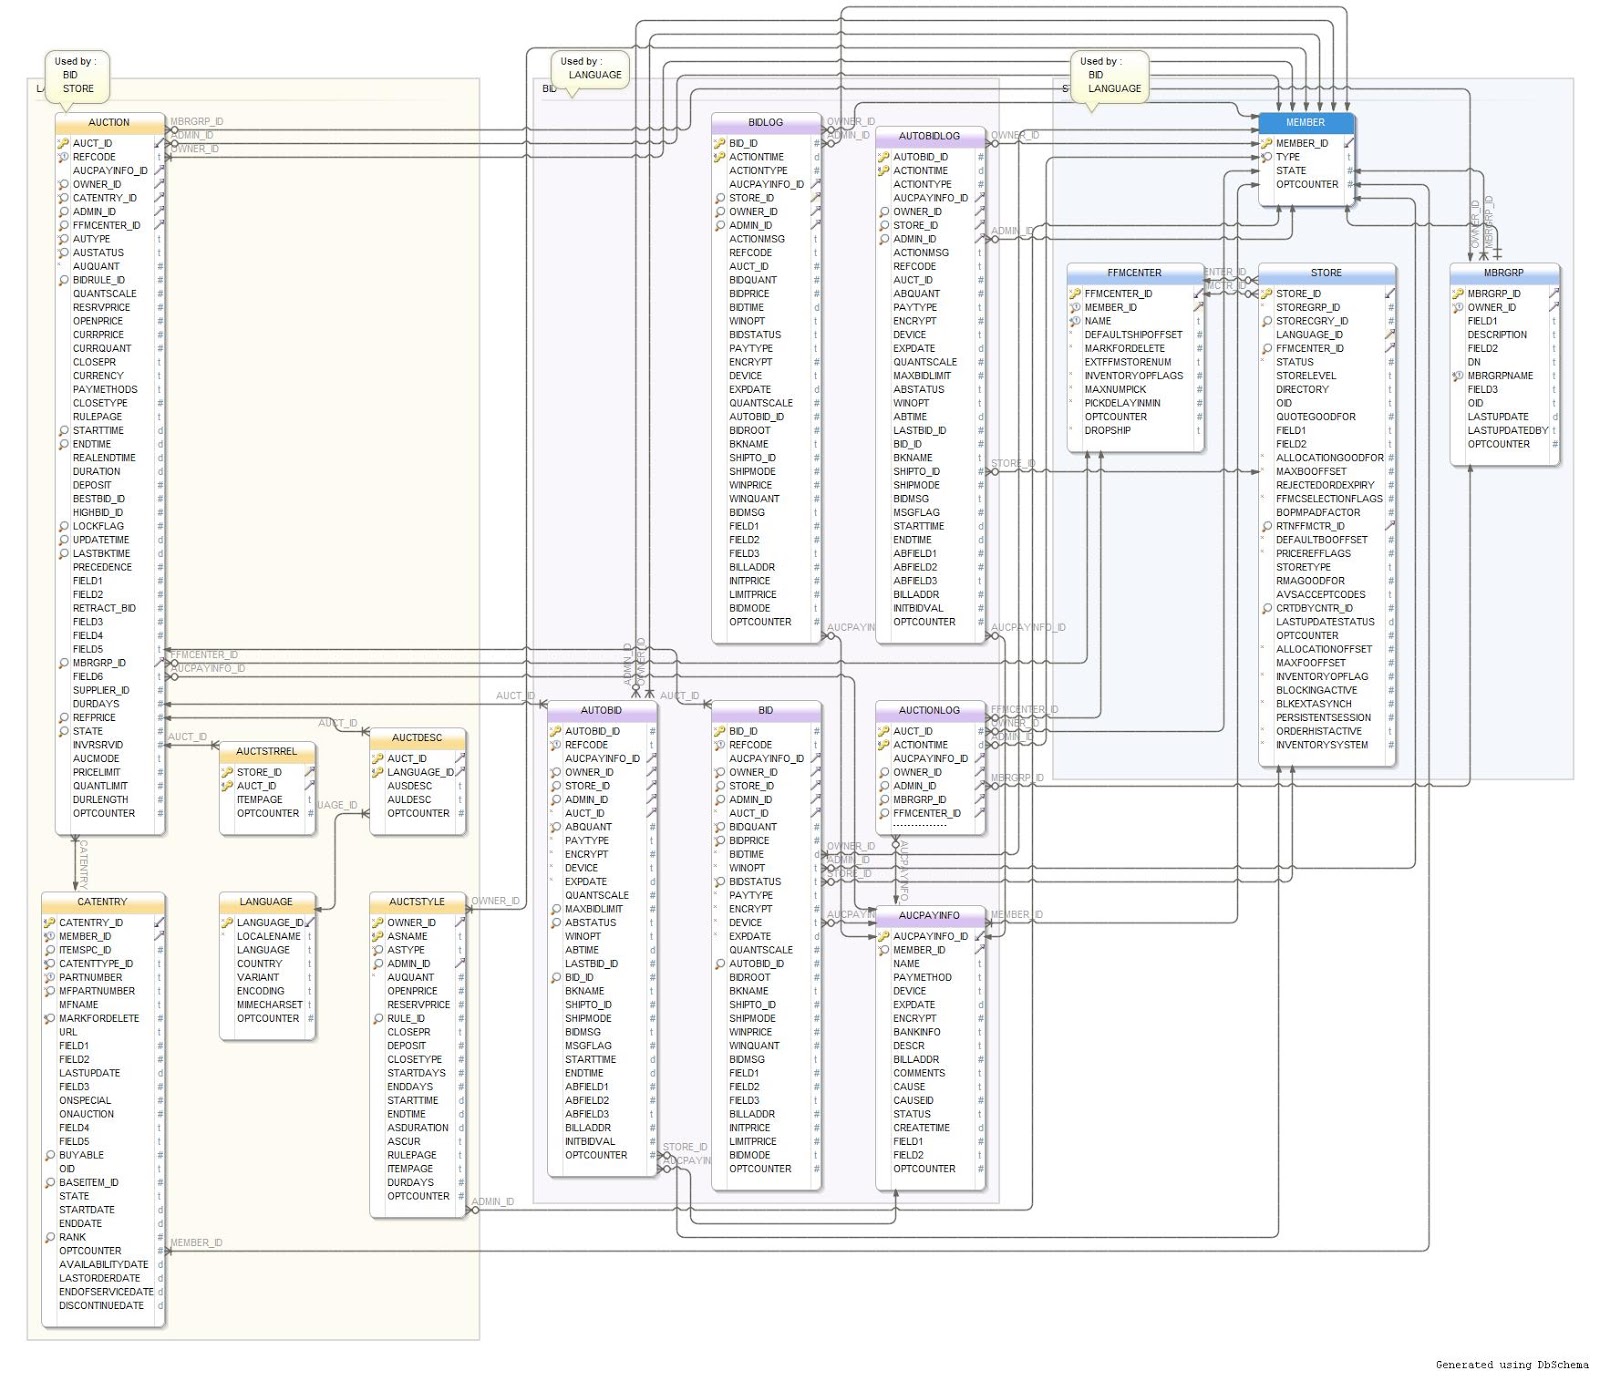This screenshot has height=1381, width=1600.
Task: Select the AUCTSTYLE table header
Action: point(417,902)
